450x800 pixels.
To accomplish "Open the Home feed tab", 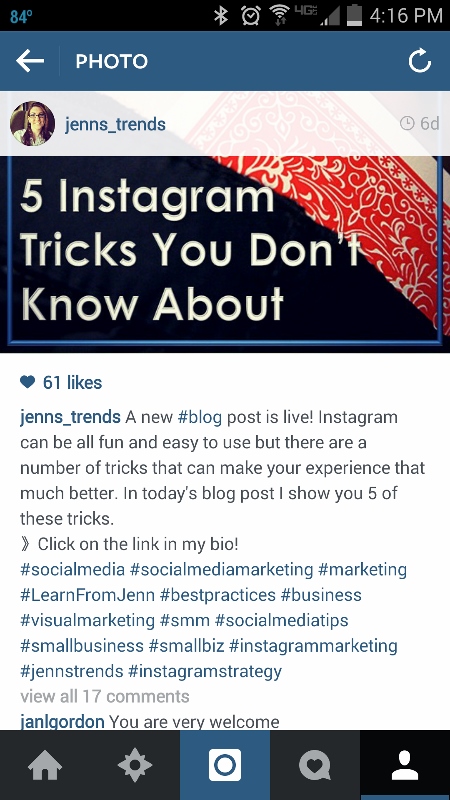I will [45, 765].
